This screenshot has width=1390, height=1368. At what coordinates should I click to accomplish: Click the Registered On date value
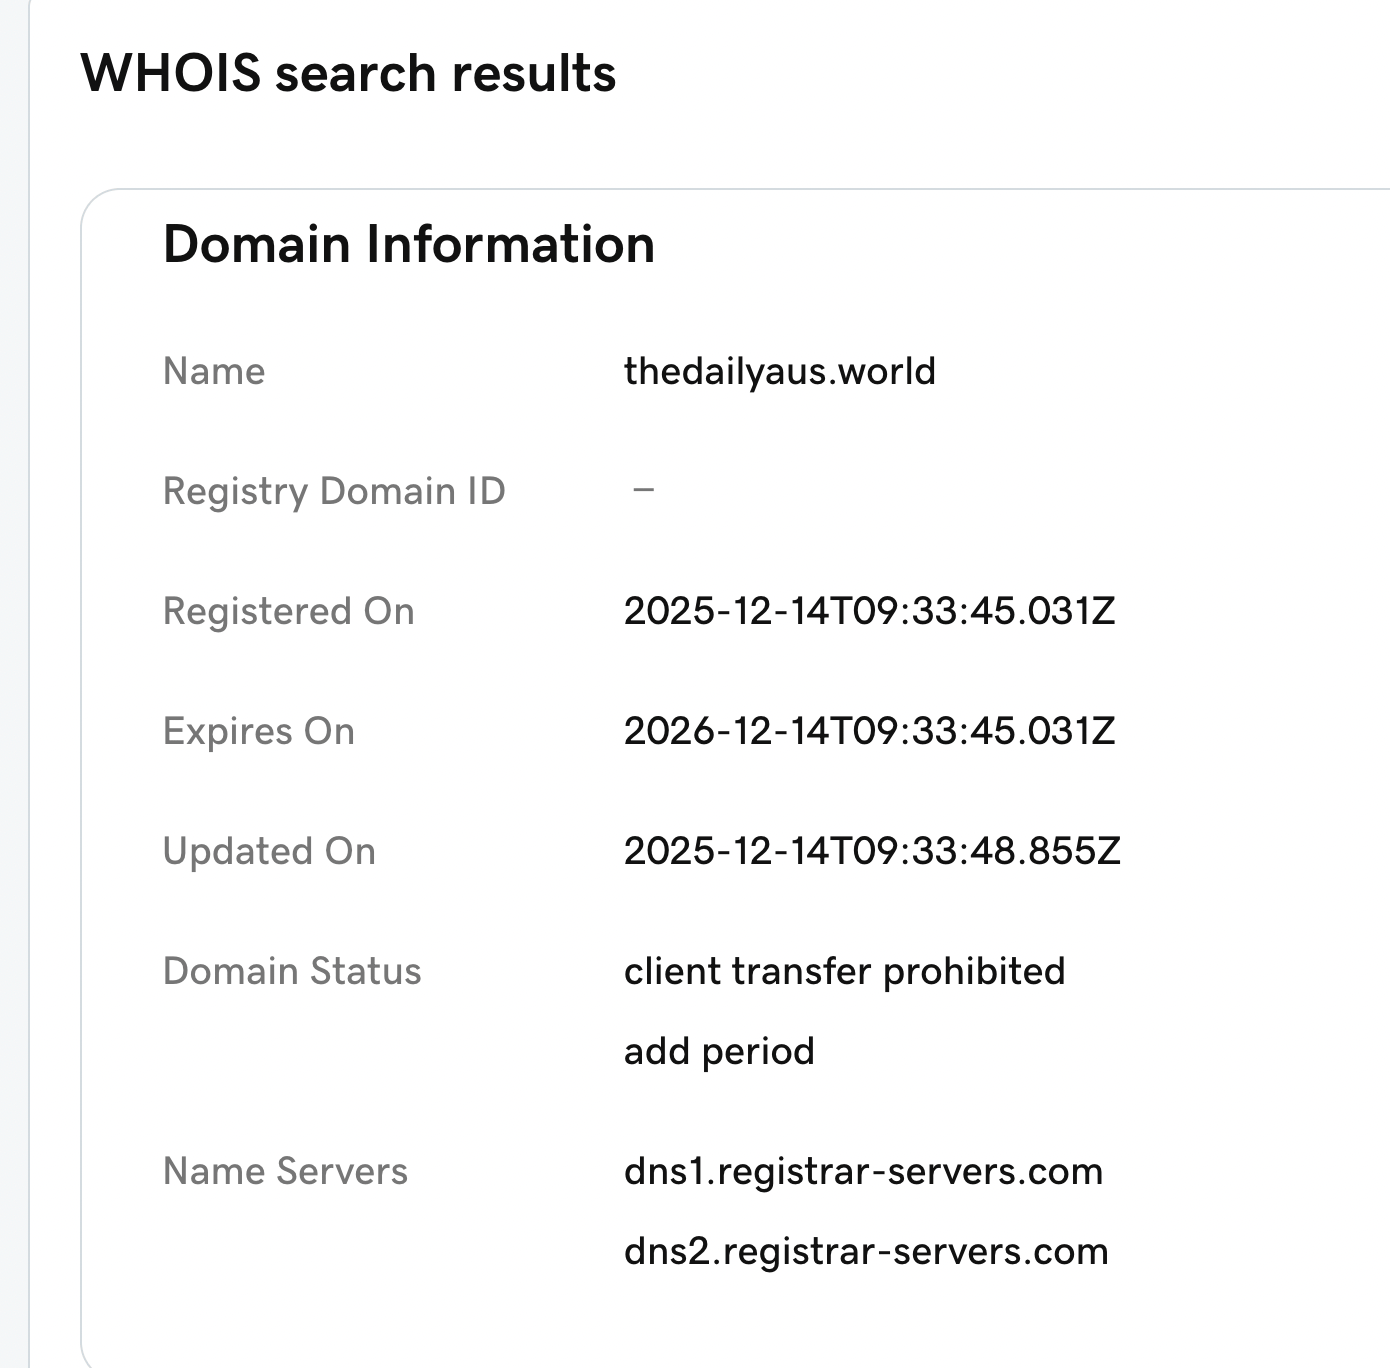869,611
